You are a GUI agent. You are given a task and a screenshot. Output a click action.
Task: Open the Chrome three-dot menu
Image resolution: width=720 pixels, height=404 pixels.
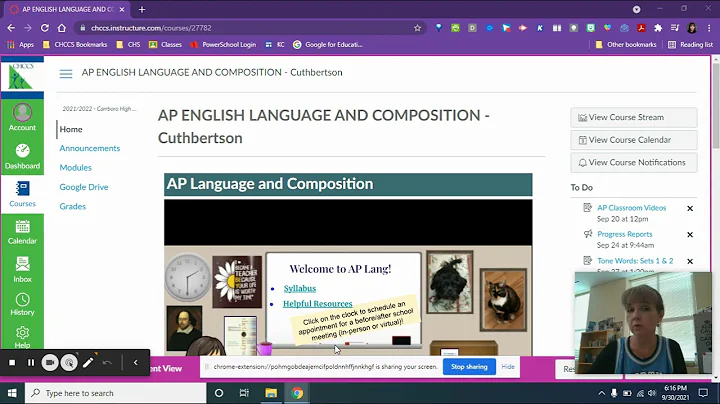coord(709,28)
